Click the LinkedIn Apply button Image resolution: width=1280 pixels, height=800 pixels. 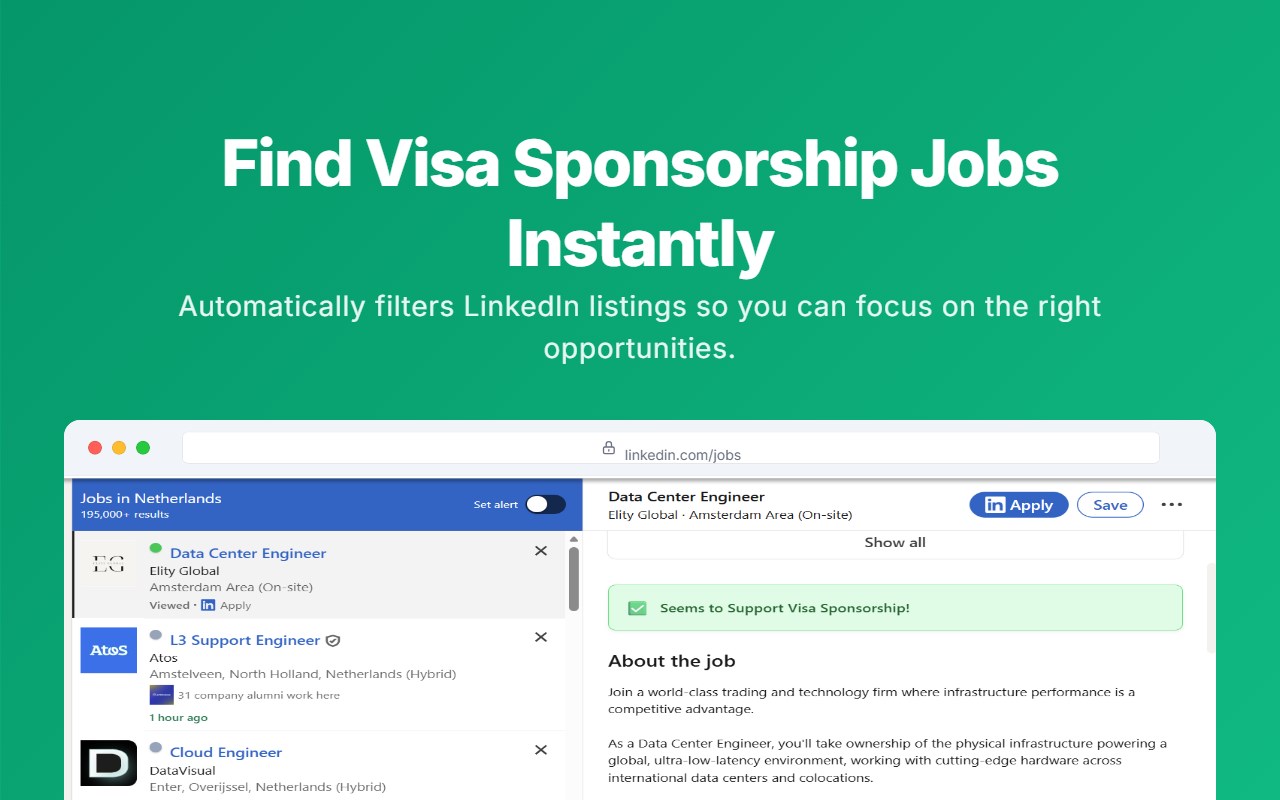tap(1019, 505)
